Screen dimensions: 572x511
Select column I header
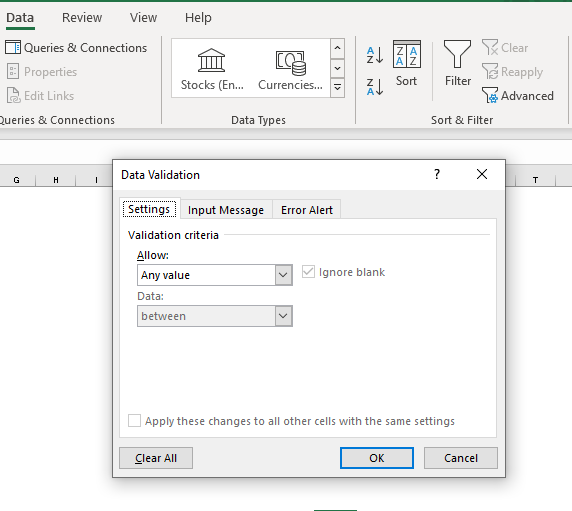[95, 180]
